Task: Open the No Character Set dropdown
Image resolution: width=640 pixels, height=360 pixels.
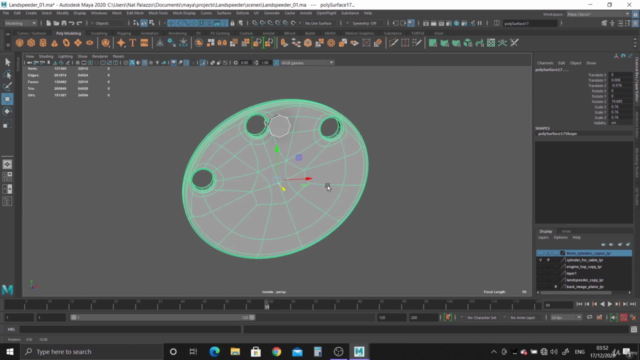Action: click(x=482, y=318)
